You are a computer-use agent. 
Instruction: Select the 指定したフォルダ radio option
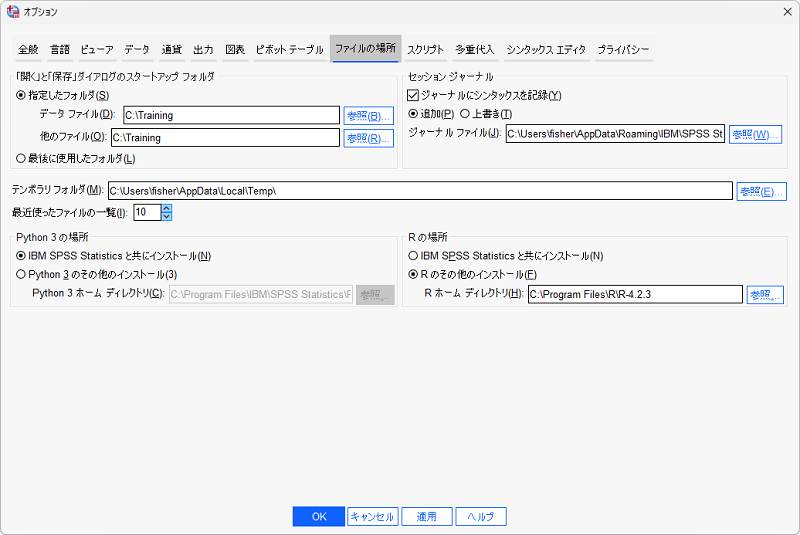[63, 95]
